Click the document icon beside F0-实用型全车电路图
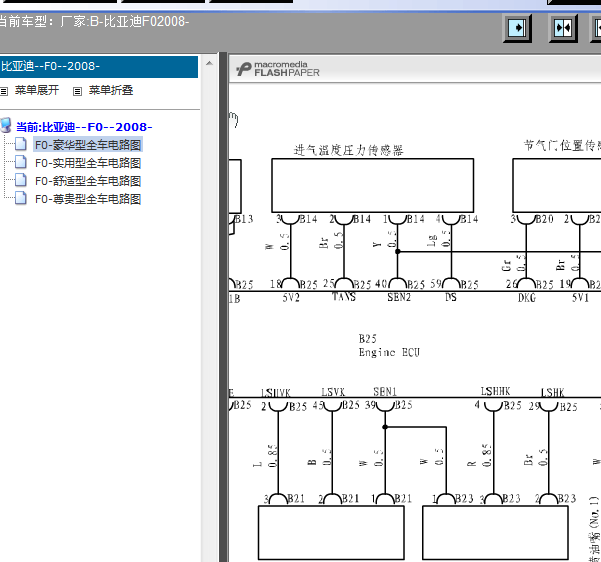601x562 pixels. (x=21, y=162)
